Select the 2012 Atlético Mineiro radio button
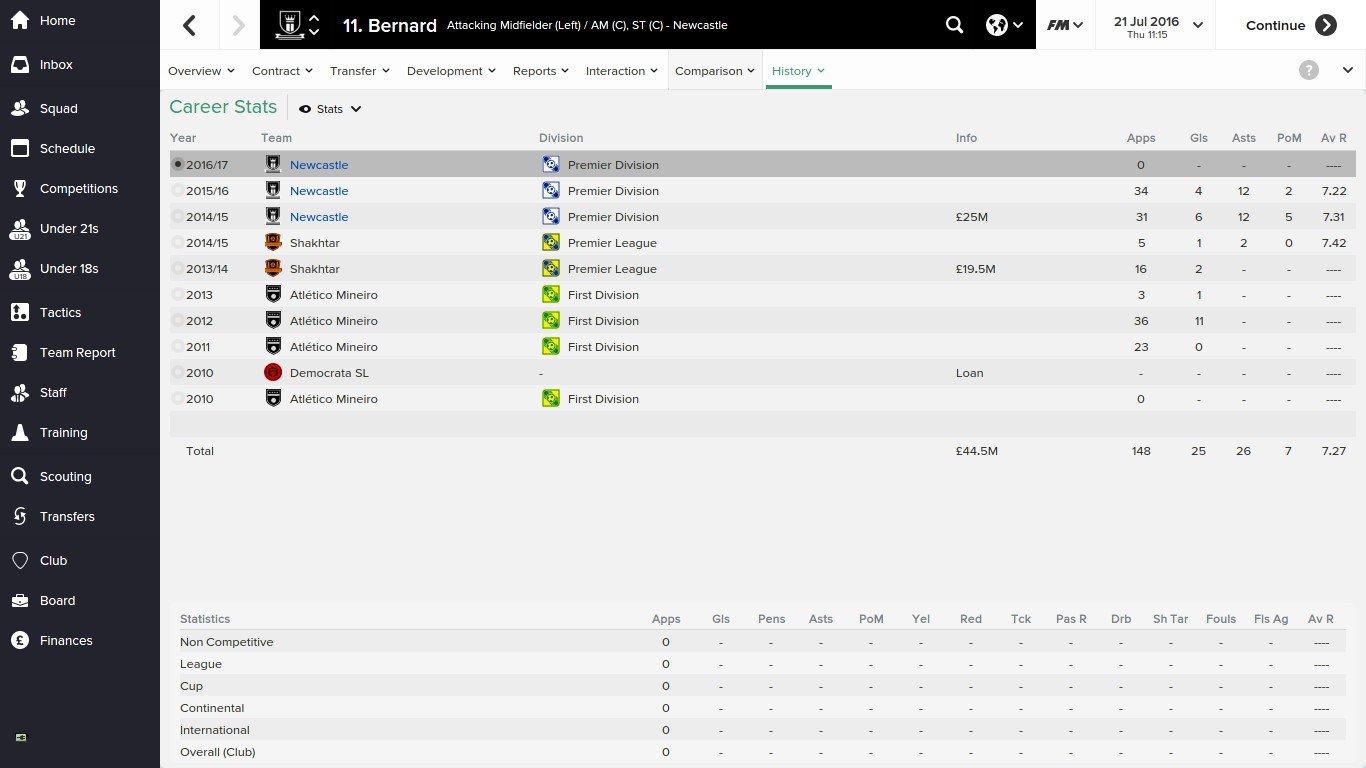Viewport: 1366px width, 768px height. tap(178, 321)
